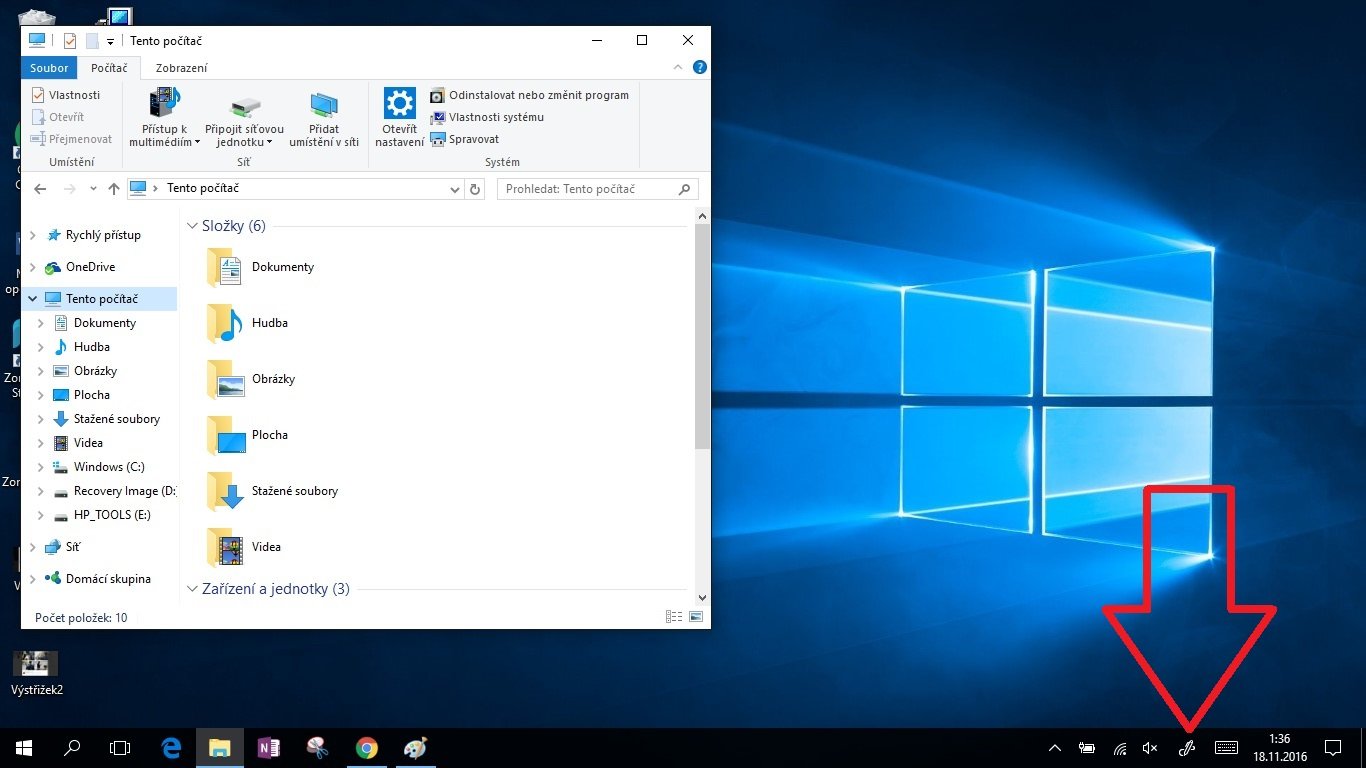Select the Obrázky folder in content pane

(x=251, y=379)
